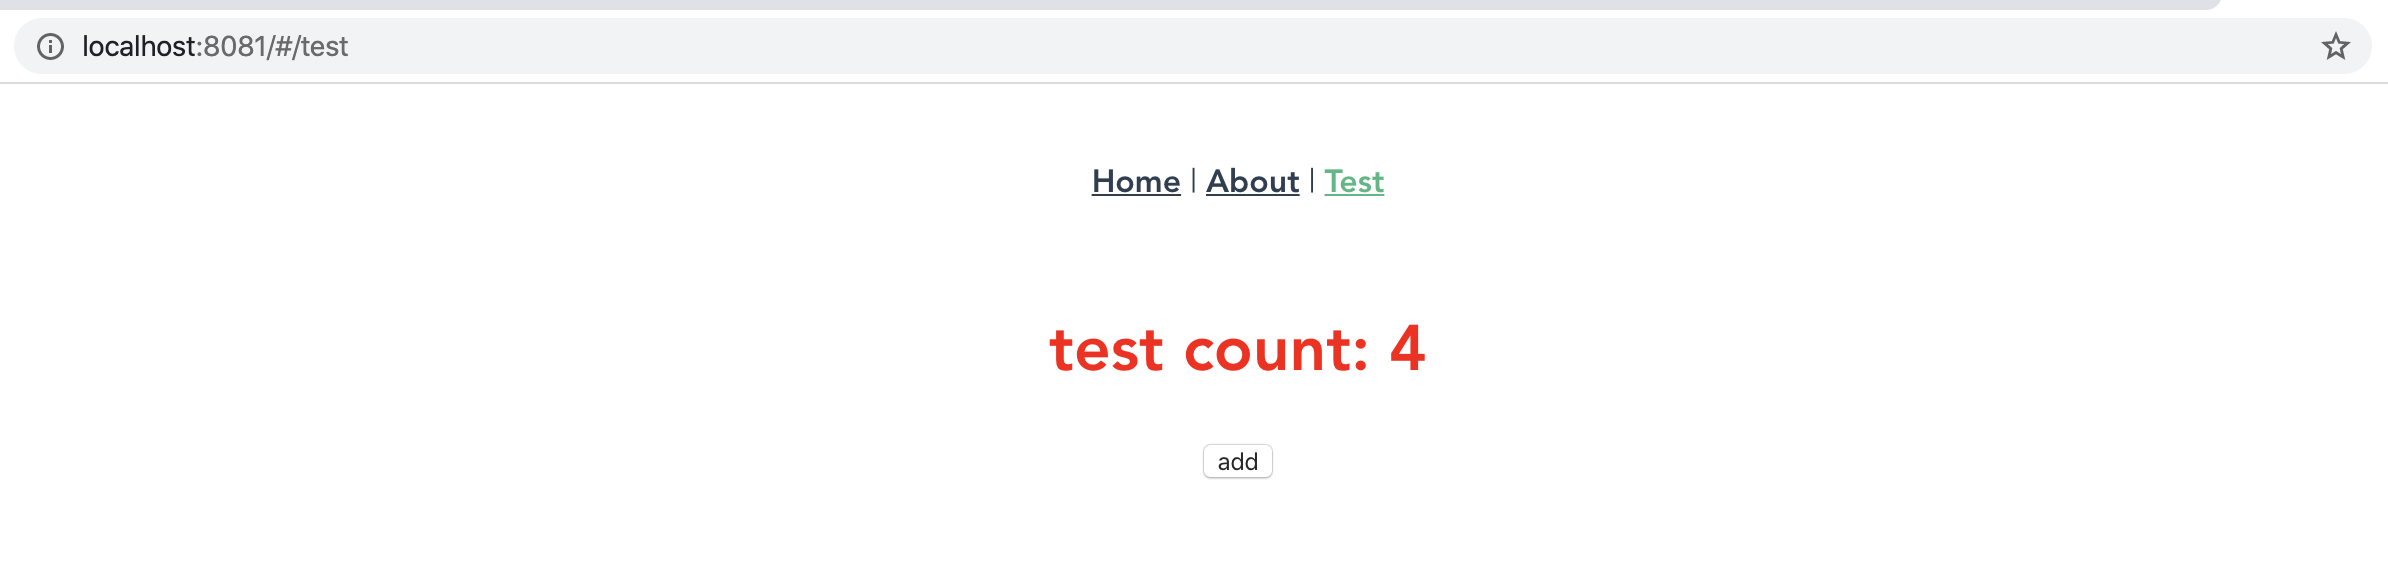
Task: Go to the About page link
Action: click(1252, 181)
